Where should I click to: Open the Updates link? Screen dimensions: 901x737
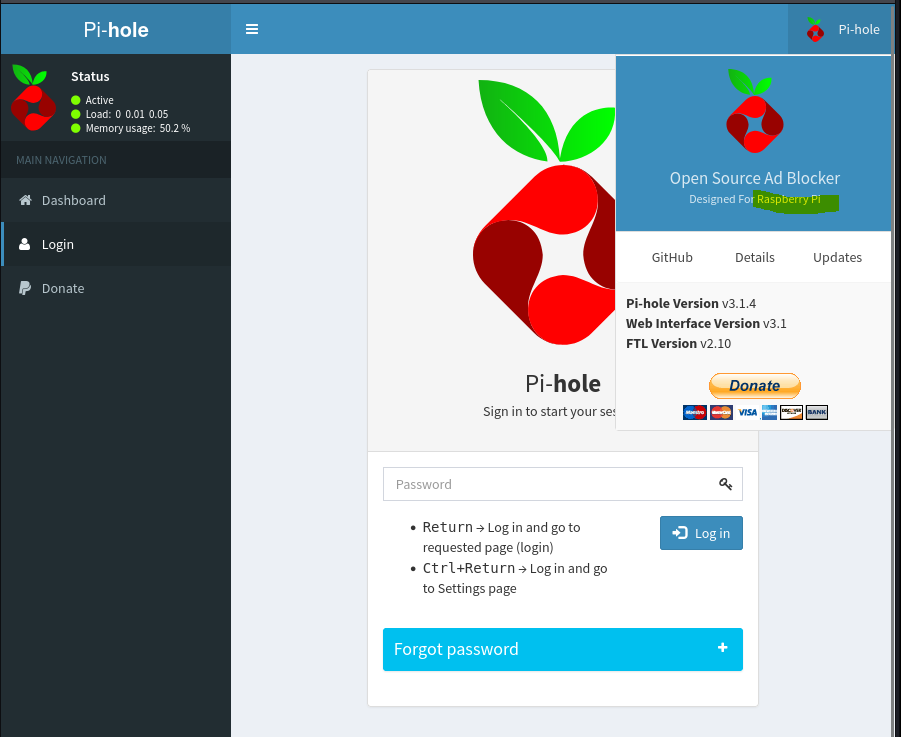point(837,257)
